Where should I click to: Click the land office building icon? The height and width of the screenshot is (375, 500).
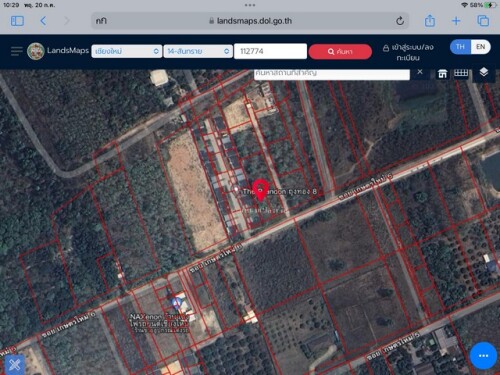tap(442, 74)
